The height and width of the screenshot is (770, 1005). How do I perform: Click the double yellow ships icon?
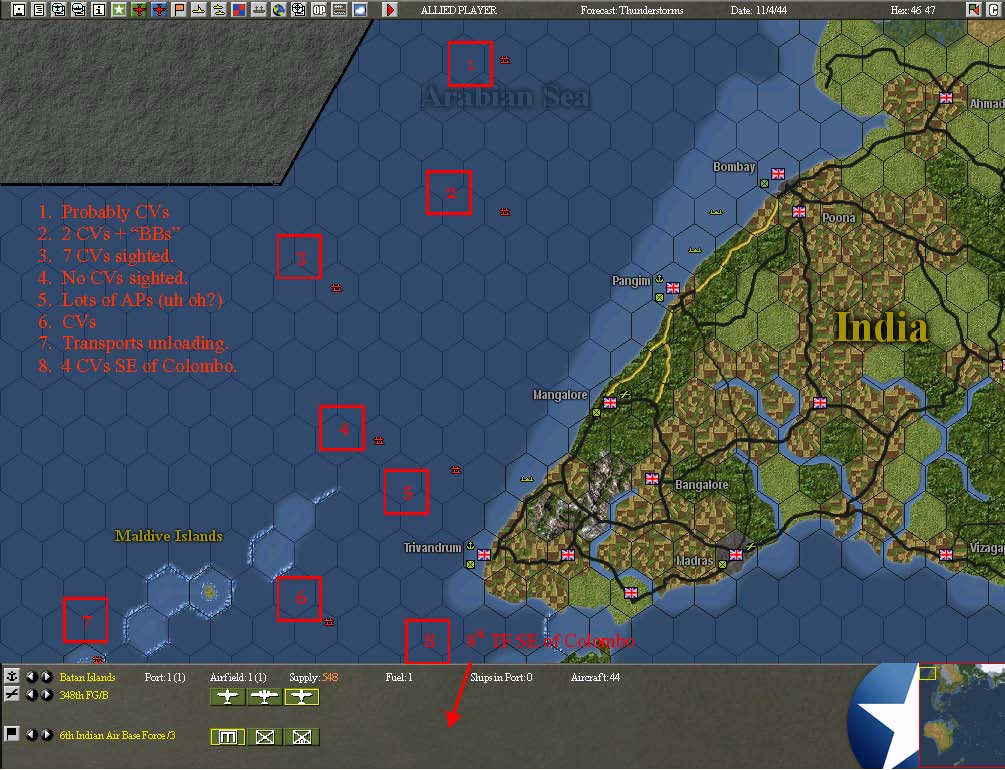point(219,10)
